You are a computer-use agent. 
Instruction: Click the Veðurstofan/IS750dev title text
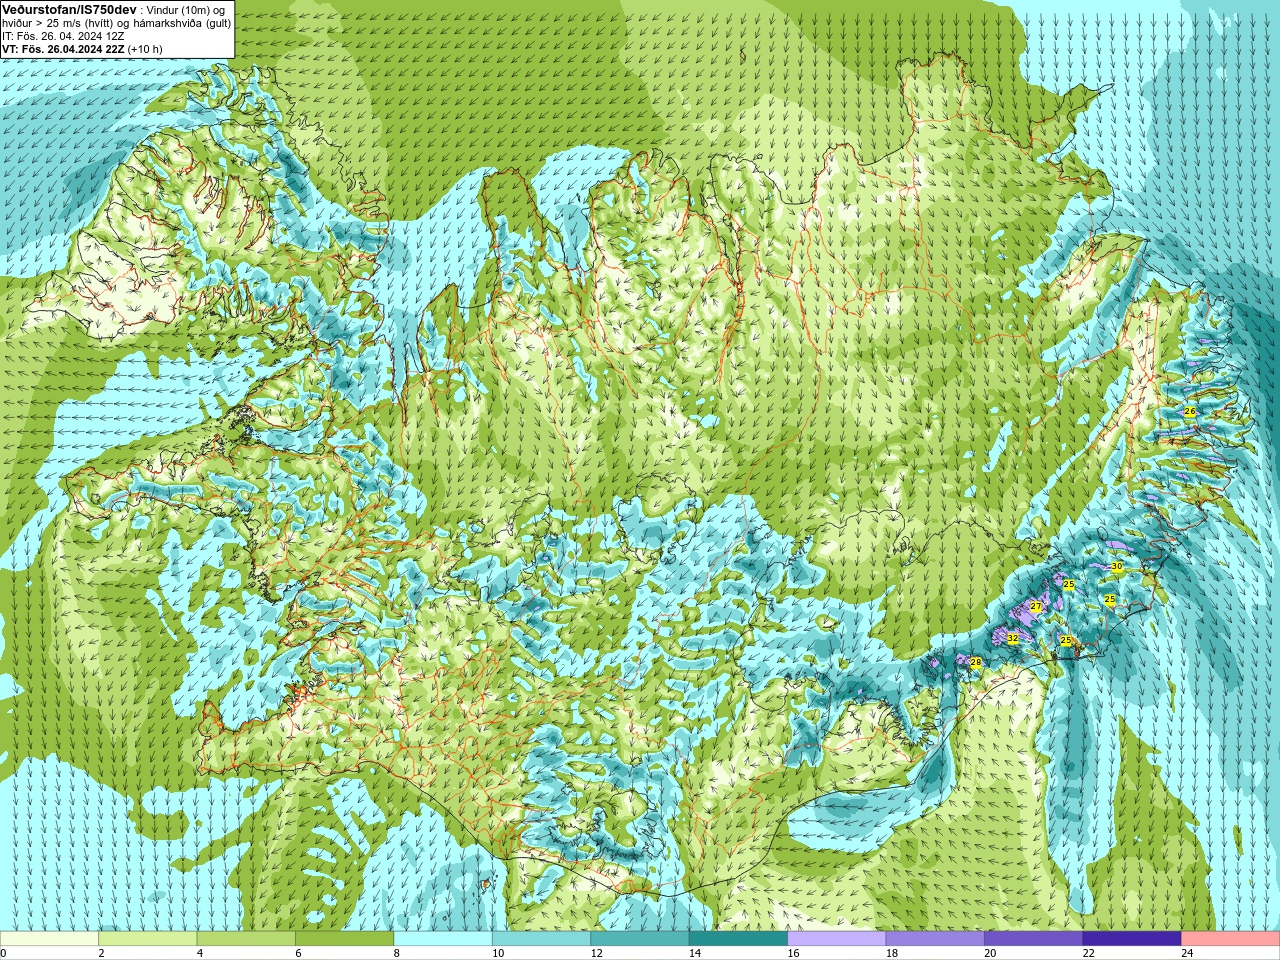coord(70,9)
